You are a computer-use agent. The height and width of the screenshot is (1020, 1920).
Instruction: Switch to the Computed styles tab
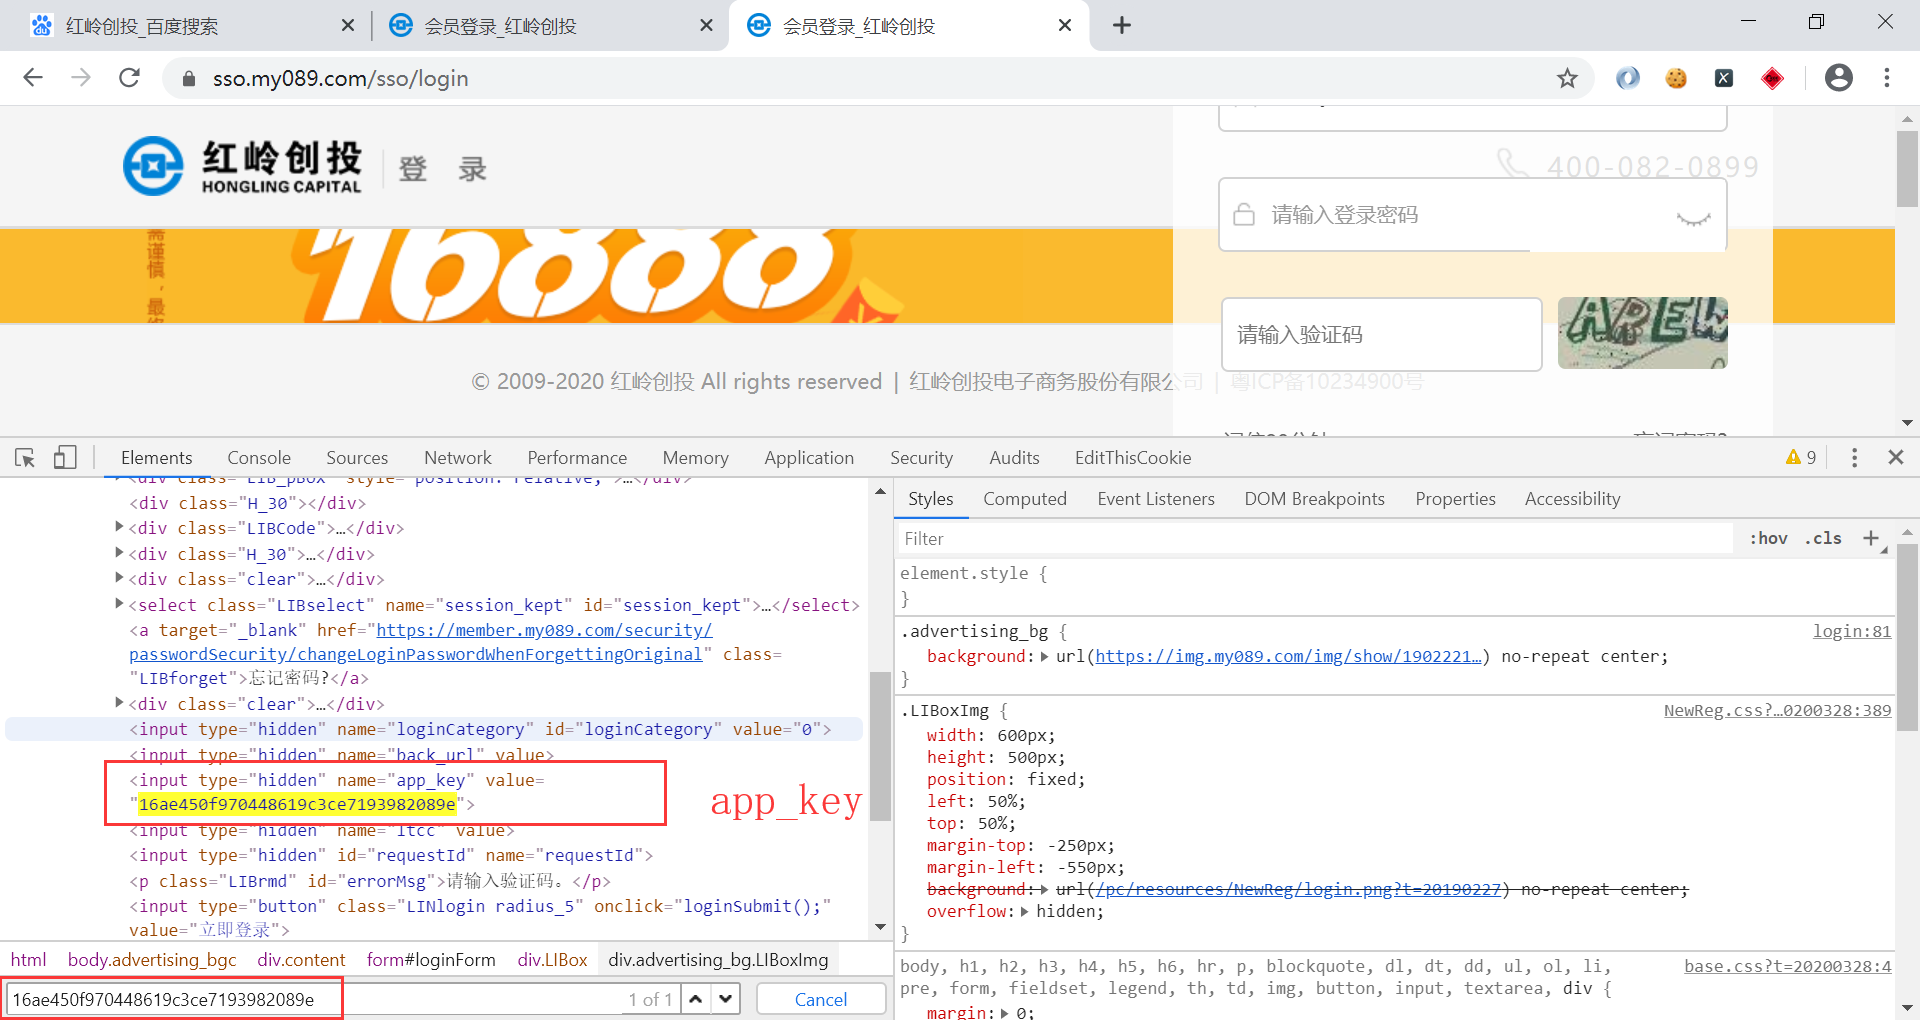[x=1025, y=499]
